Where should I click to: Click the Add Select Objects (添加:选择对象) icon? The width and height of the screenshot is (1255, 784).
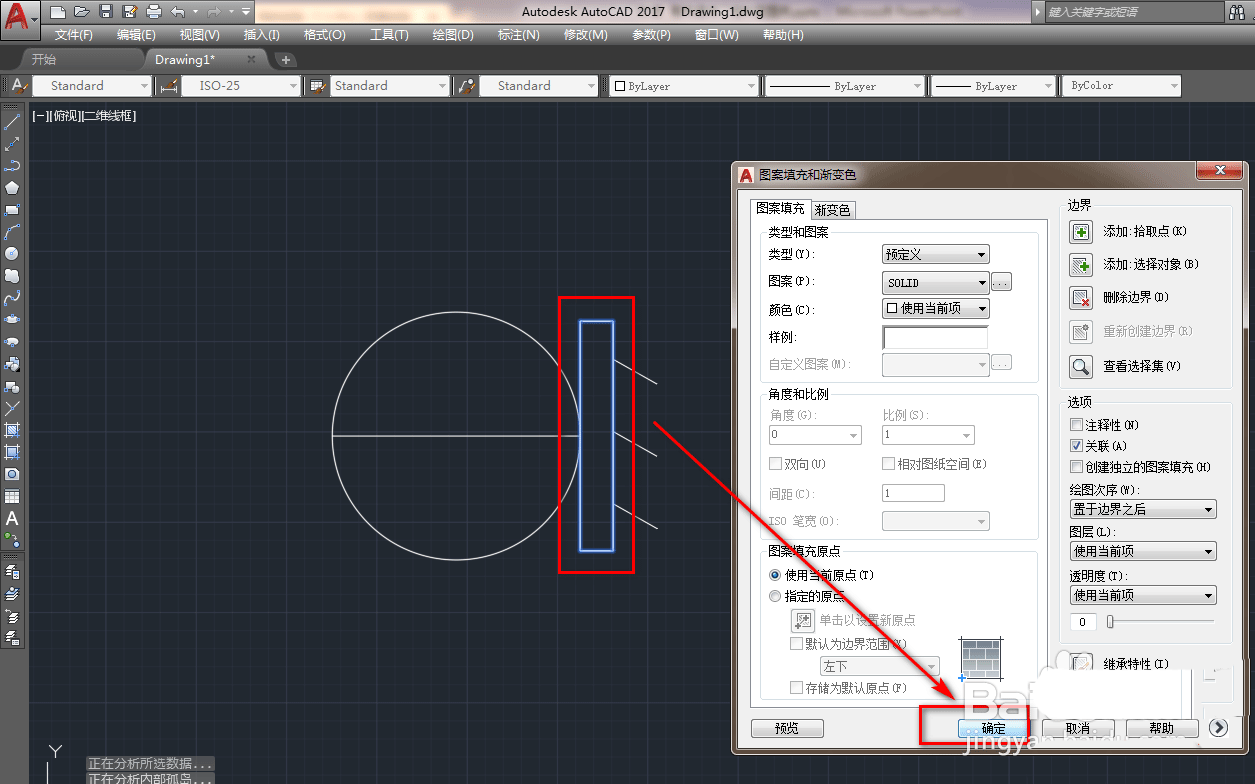click(1080, 265)
